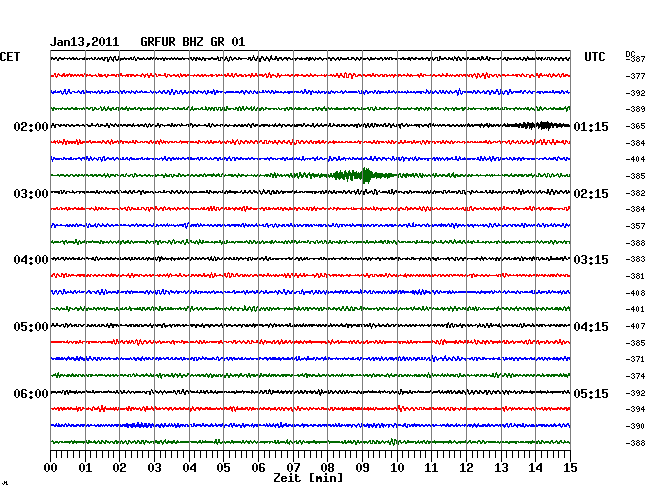Viewport: 650px width, 494px height.
Task: Click the DC offset value -390
Action: [x=635, y=426]
